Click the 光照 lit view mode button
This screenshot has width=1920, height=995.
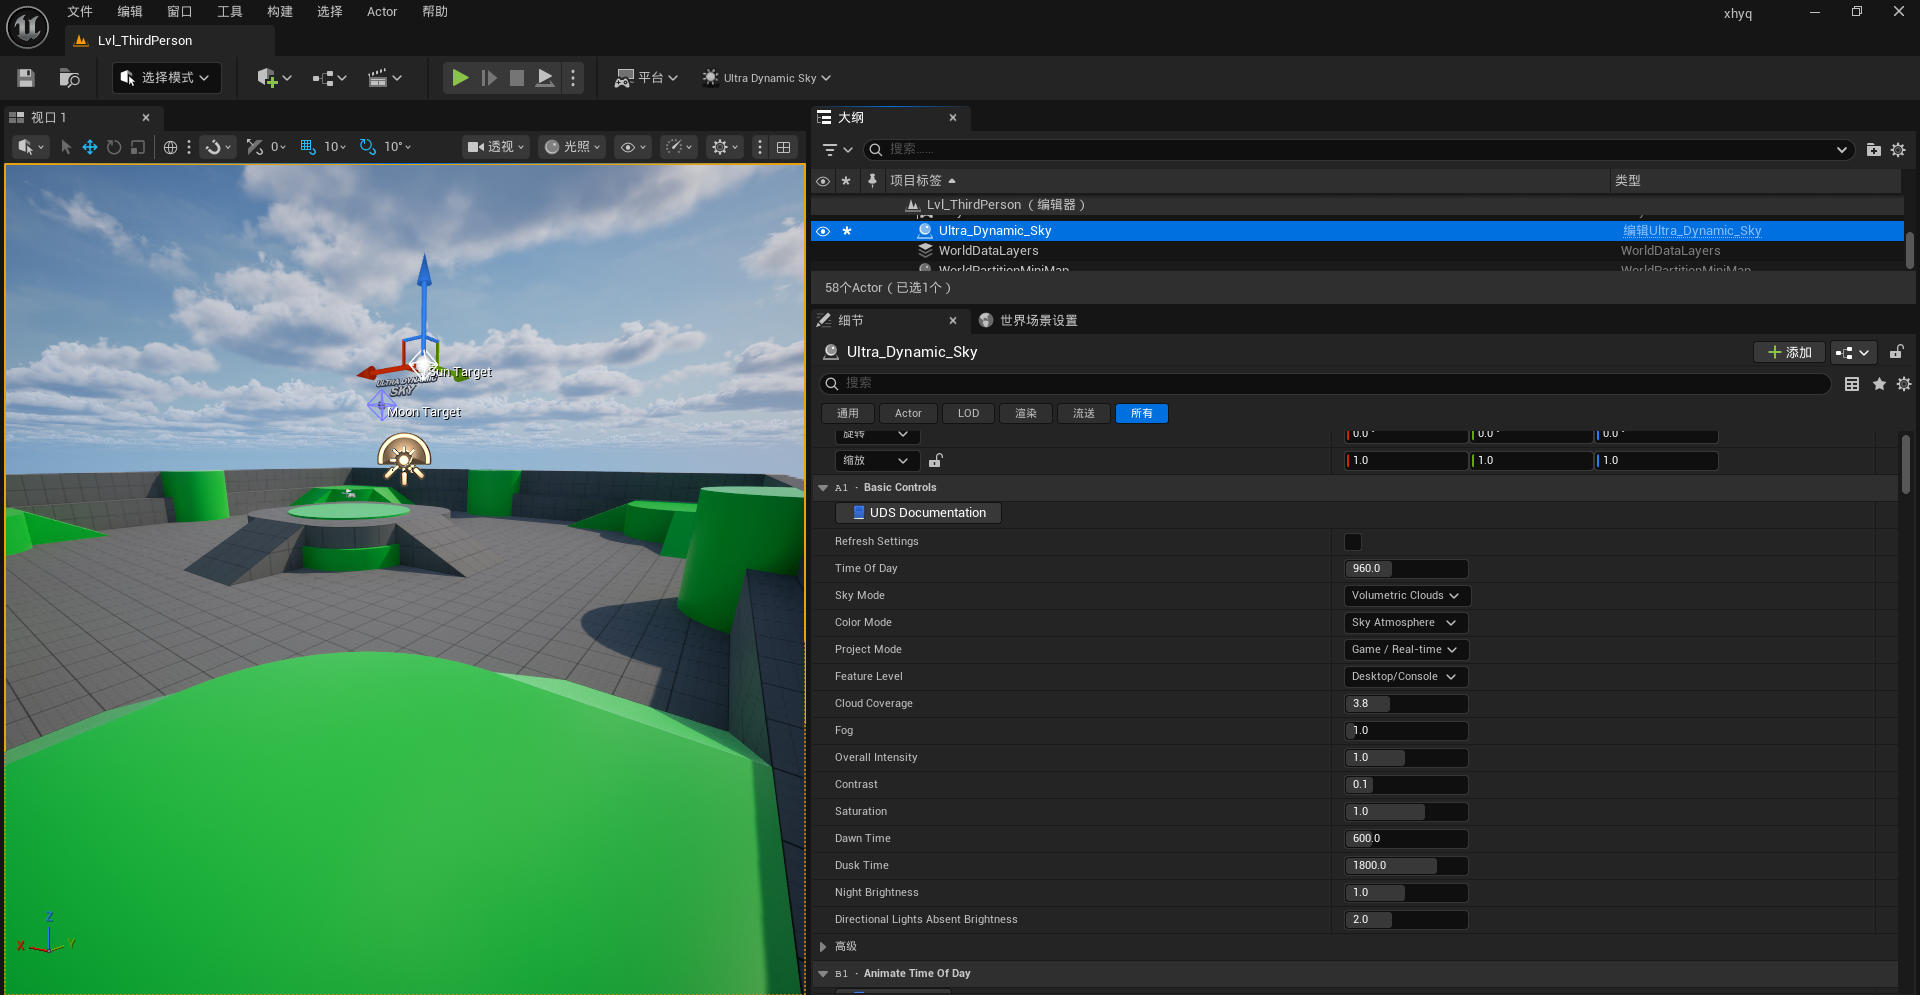click(x=573, y=147)
